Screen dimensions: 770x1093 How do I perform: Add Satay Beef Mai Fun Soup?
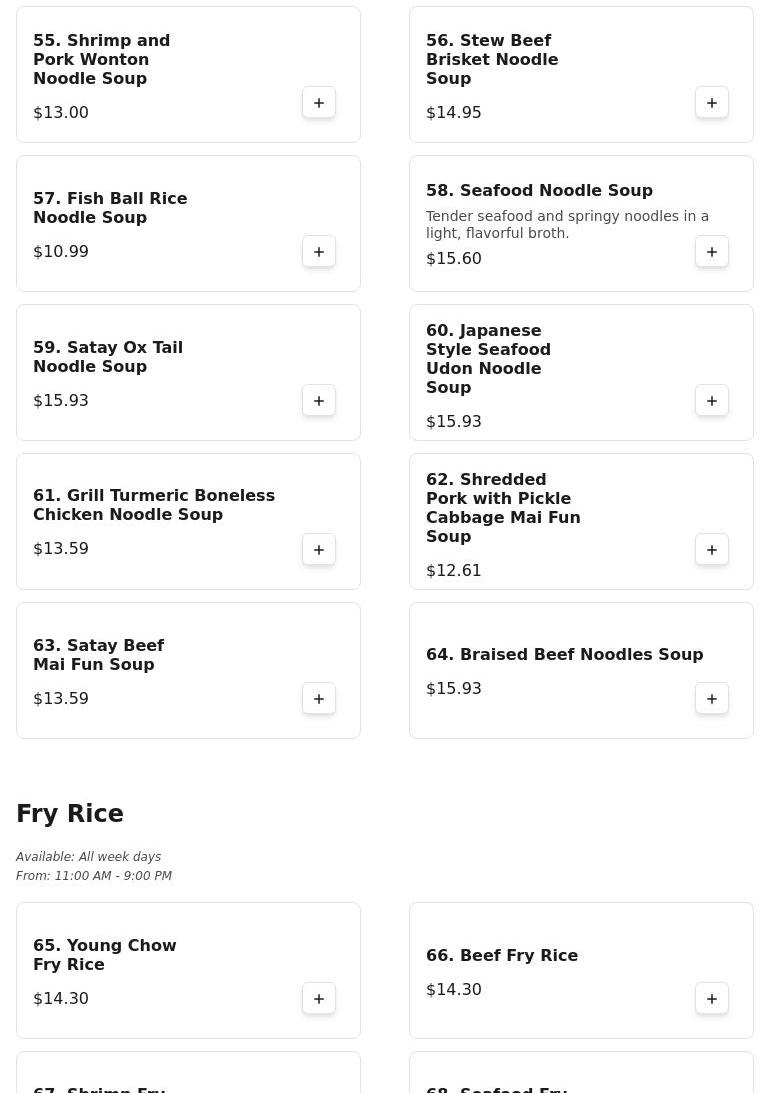(318, 698)
